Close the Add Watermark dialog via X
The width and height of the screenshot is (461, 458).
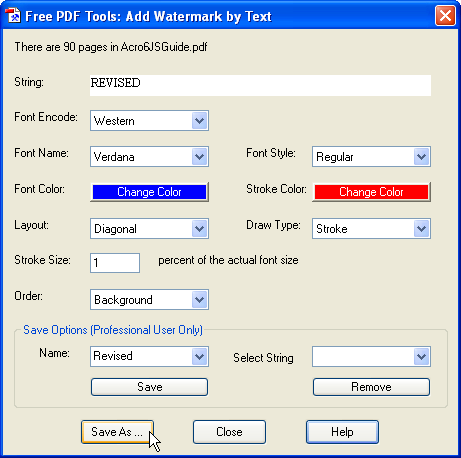445,16
